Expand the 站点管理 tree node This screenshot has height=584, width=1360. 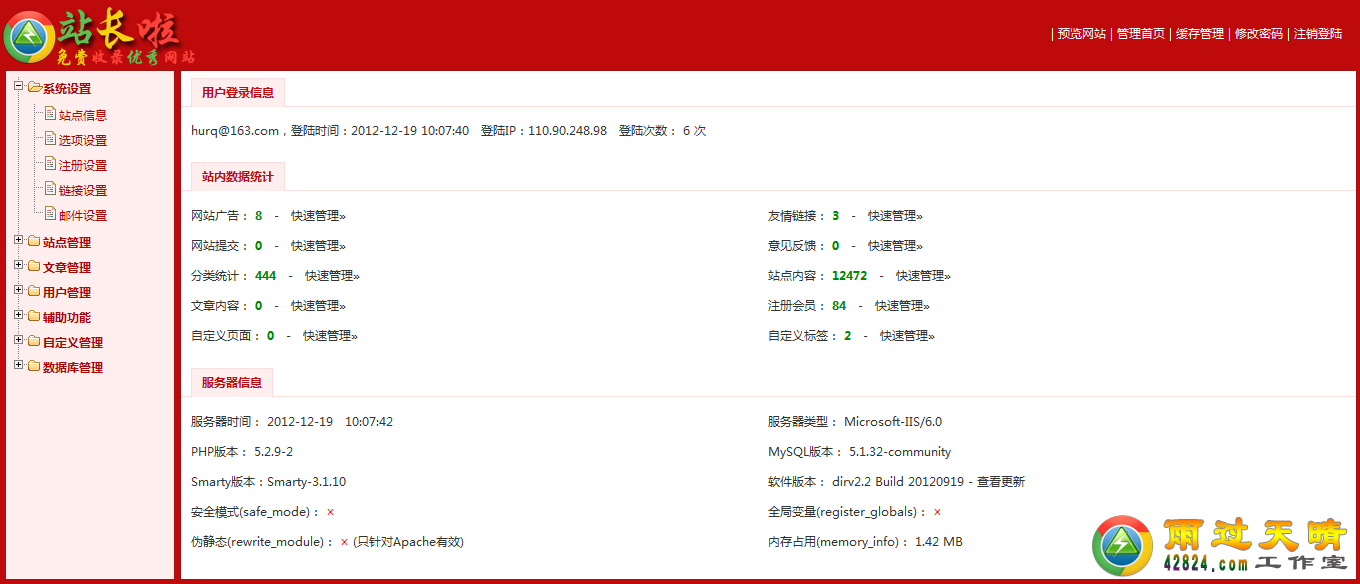pos(18,240)
